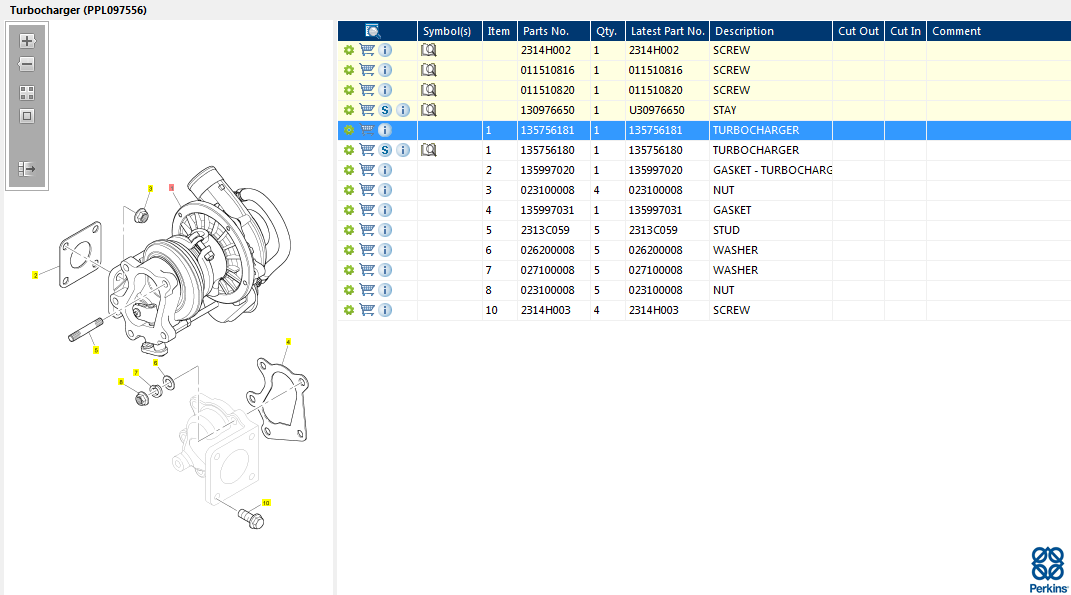This screenshot has width=1071, height=595.
Task: Click the S supersession icon for STAY row
Action: (x=385, y=110)
